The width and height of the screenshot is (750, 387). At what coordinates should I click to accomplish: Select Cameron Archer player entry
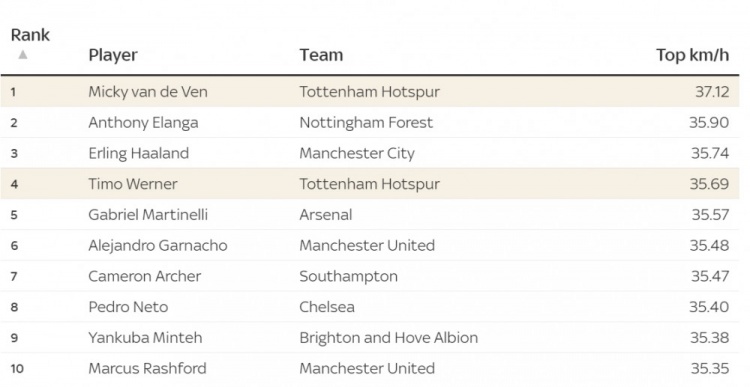144,276
